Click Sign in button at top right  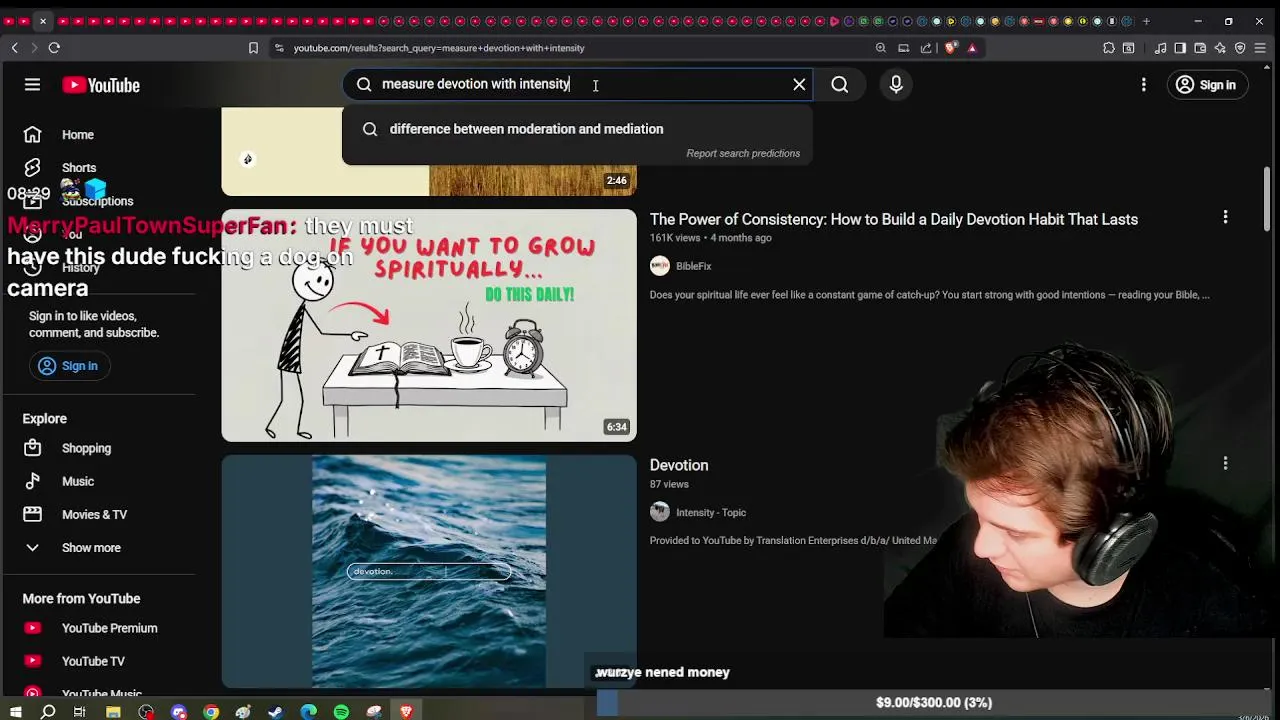[x=1206, y=85]
